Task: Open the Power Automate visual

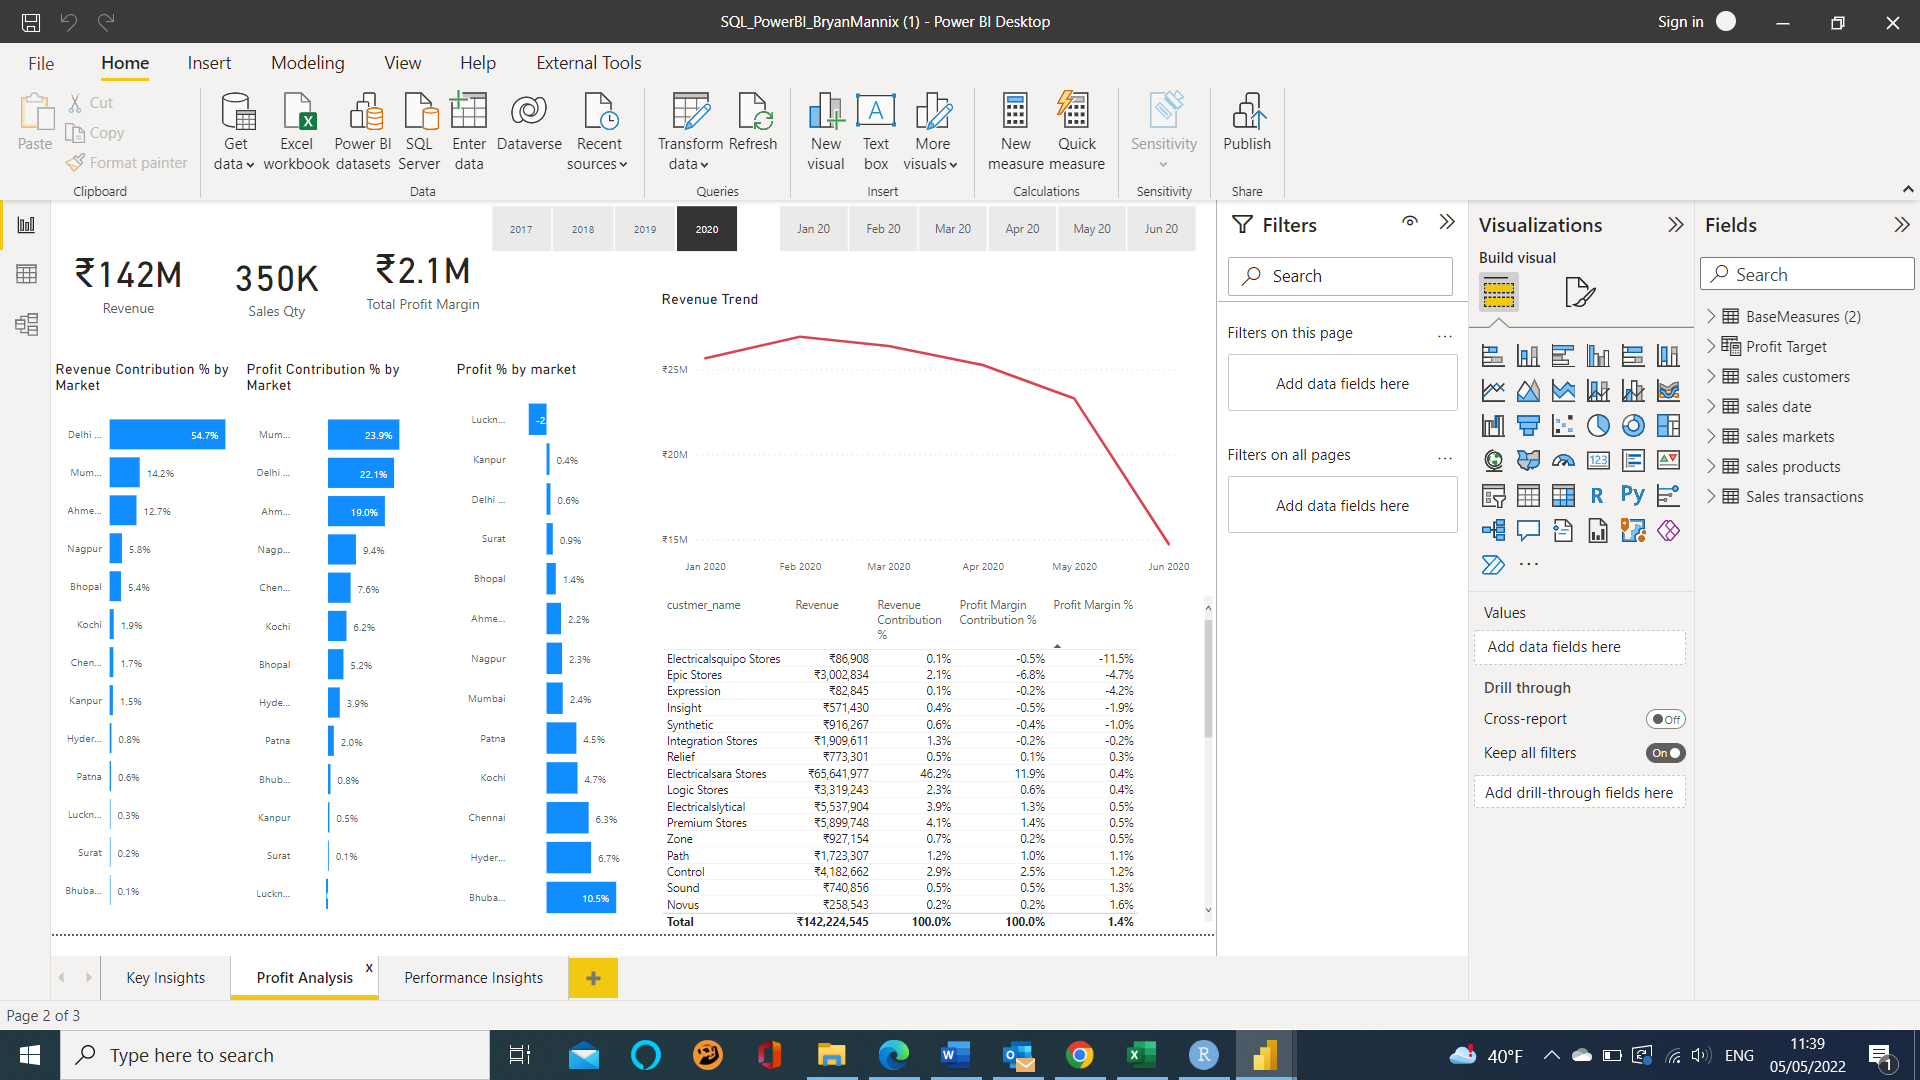Action: click(x=1493, y=565)
